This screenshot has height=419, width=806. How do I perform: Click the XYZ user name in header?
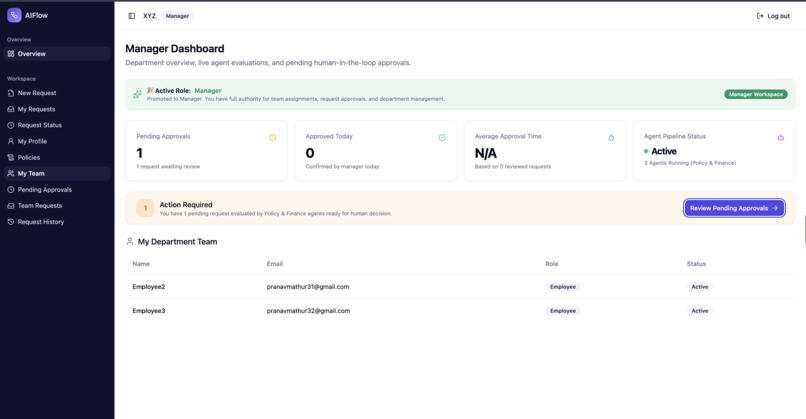149,16
